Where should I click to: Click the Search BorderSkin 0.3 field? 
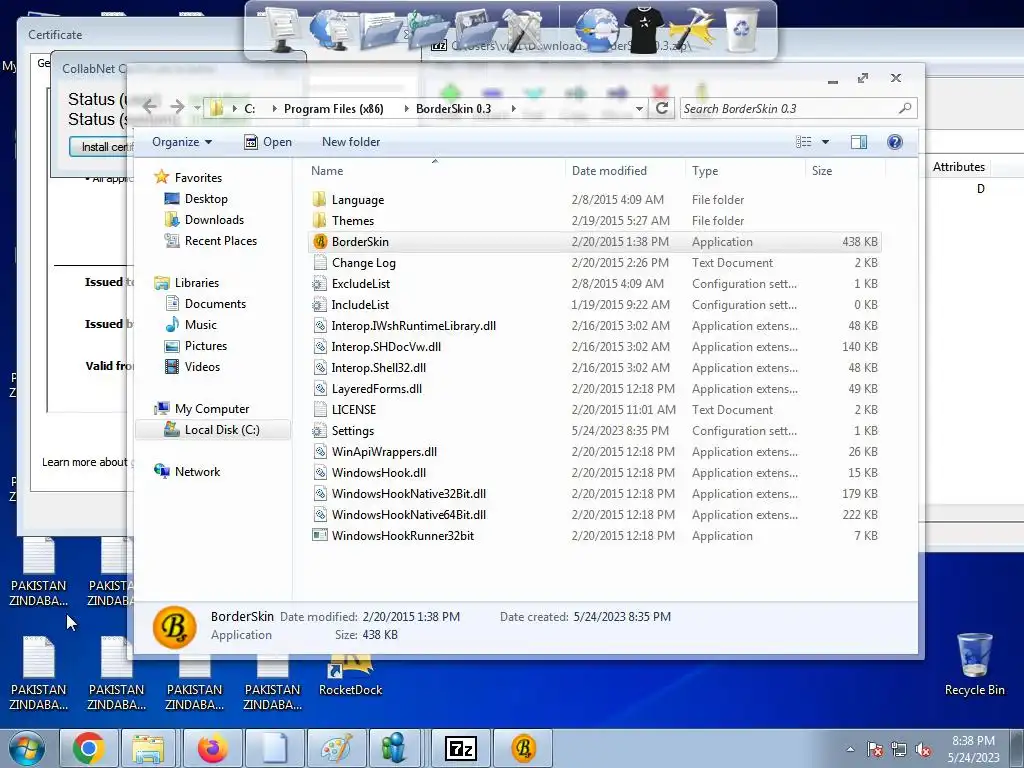798,108
